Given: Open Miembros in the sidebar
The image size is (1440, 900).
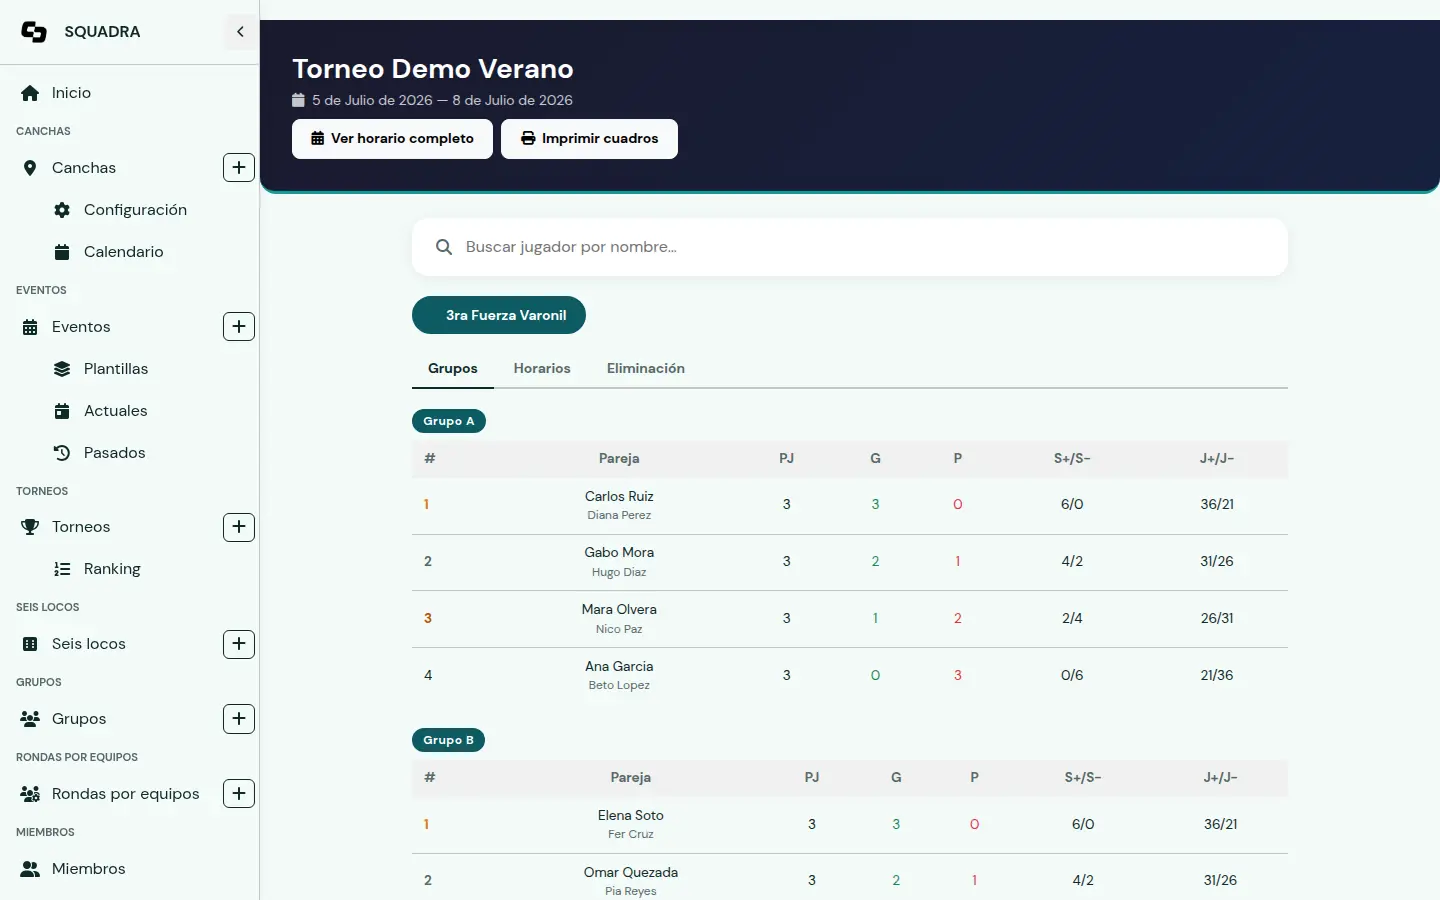Looking at the screenshot, I should click(x=88, y=869).
